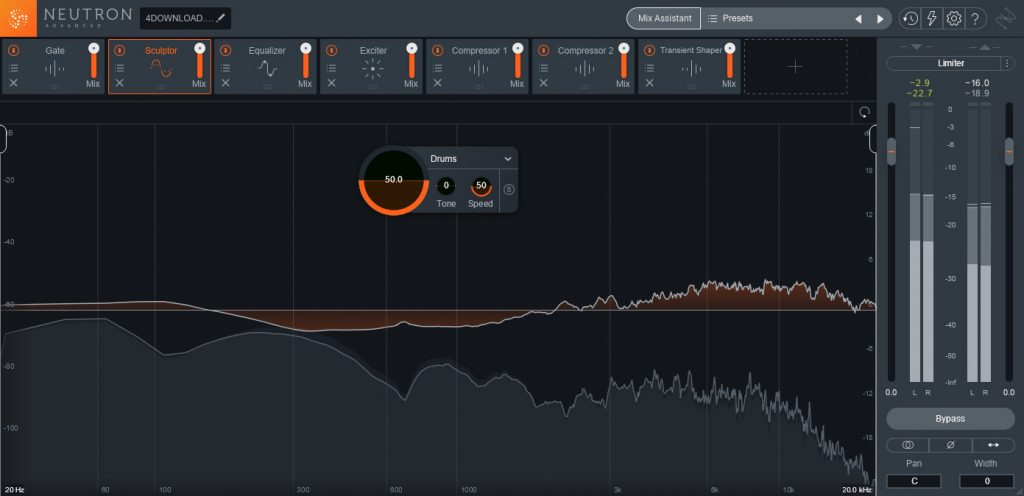This screenshot has width=1024, height=496.
Task: Click the Tone knob set to 0
Action: (446, 186)
